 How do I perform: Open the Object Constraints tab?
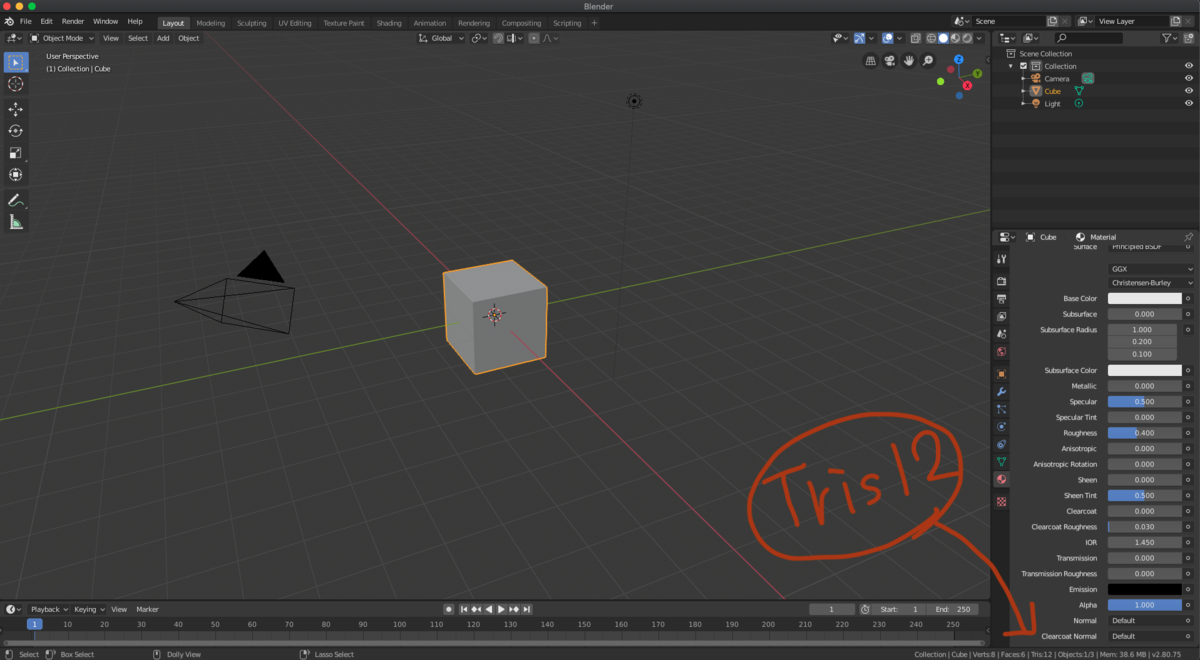[x=1001, y=444]
